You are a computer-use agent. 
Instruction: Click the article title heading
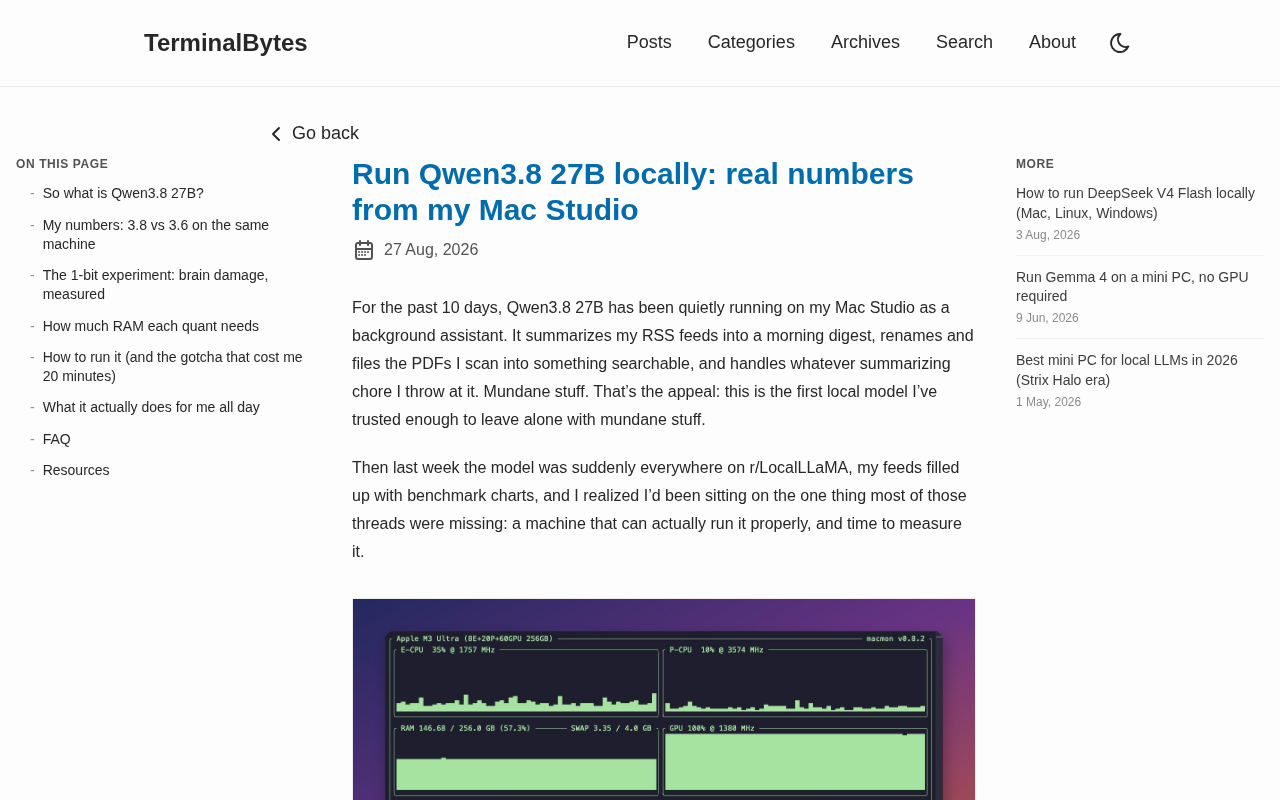[x=633, y=191]
